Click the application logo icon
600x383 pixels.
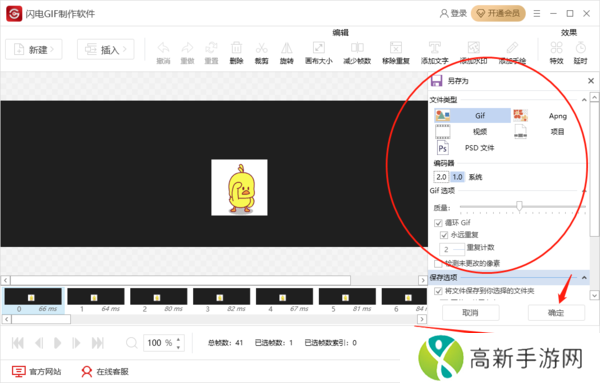[x=14, y=14]
